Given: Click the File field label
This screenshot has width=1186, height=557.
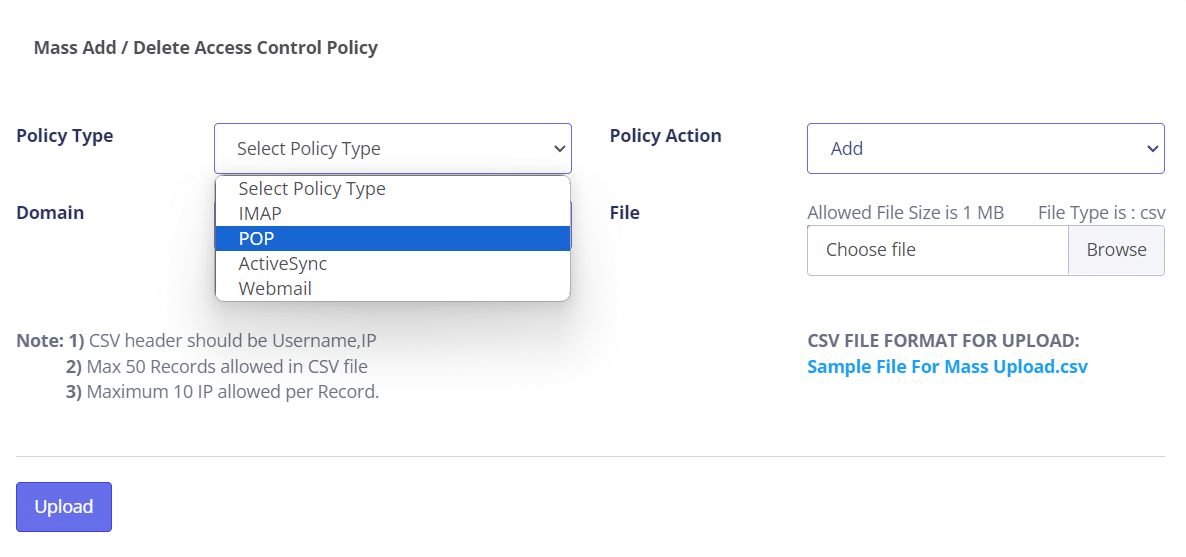Looking at the screenshot, I should pos(624,213).
